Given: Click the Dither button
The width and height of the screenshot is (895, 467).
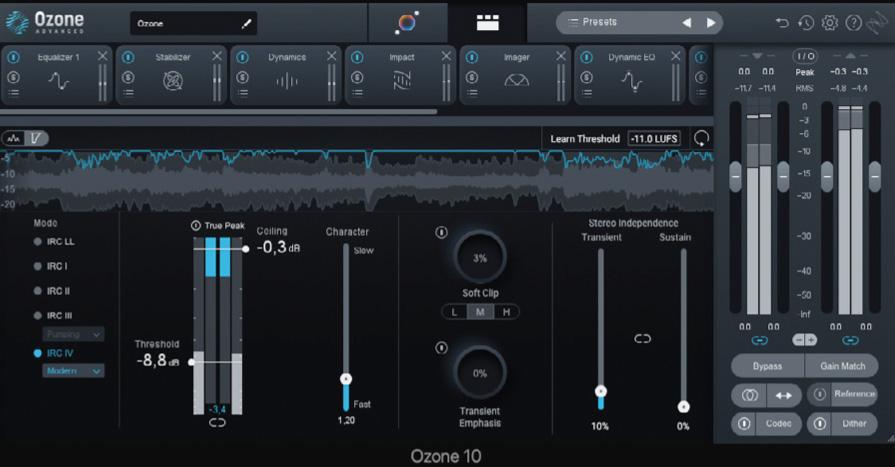Looking at the screenshot, I should coord(842,424).
